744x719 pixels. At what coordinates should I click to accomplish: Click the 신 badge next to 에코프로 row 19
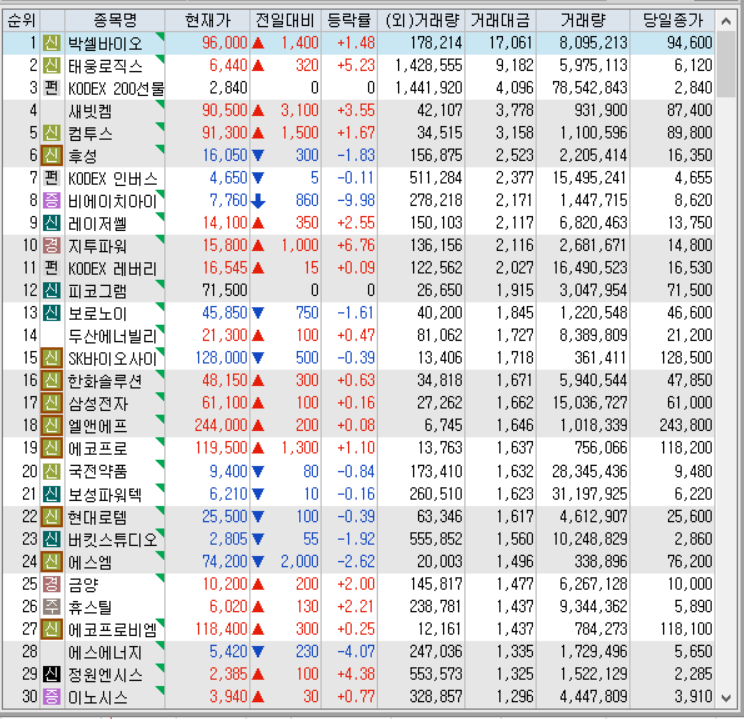click(x=52, y=448)
